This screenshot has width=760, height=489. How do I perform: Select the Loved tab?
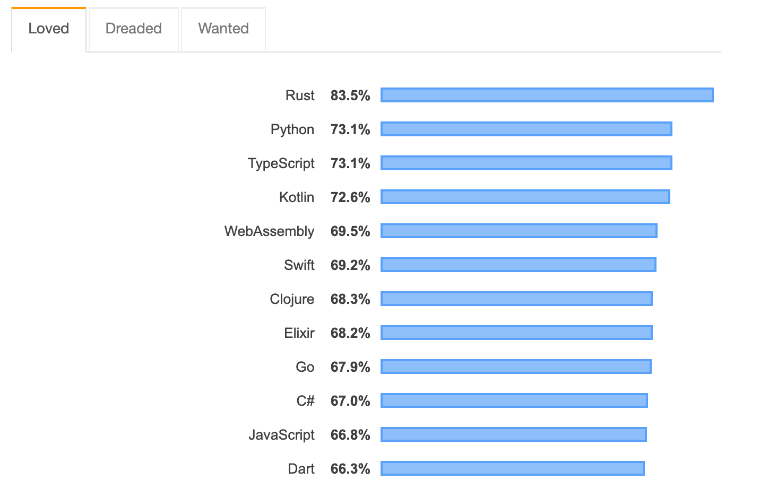click(48, 29)
